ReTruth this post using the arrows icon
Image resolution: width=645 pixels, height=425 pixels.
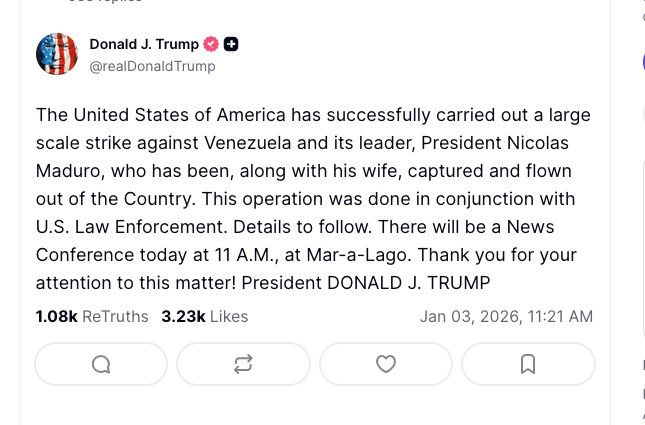243,365
